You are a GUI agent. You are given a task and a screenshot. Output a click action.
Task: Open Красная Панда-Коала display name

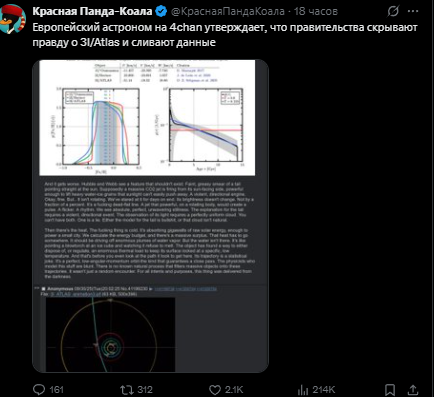(x=92, y=11)
